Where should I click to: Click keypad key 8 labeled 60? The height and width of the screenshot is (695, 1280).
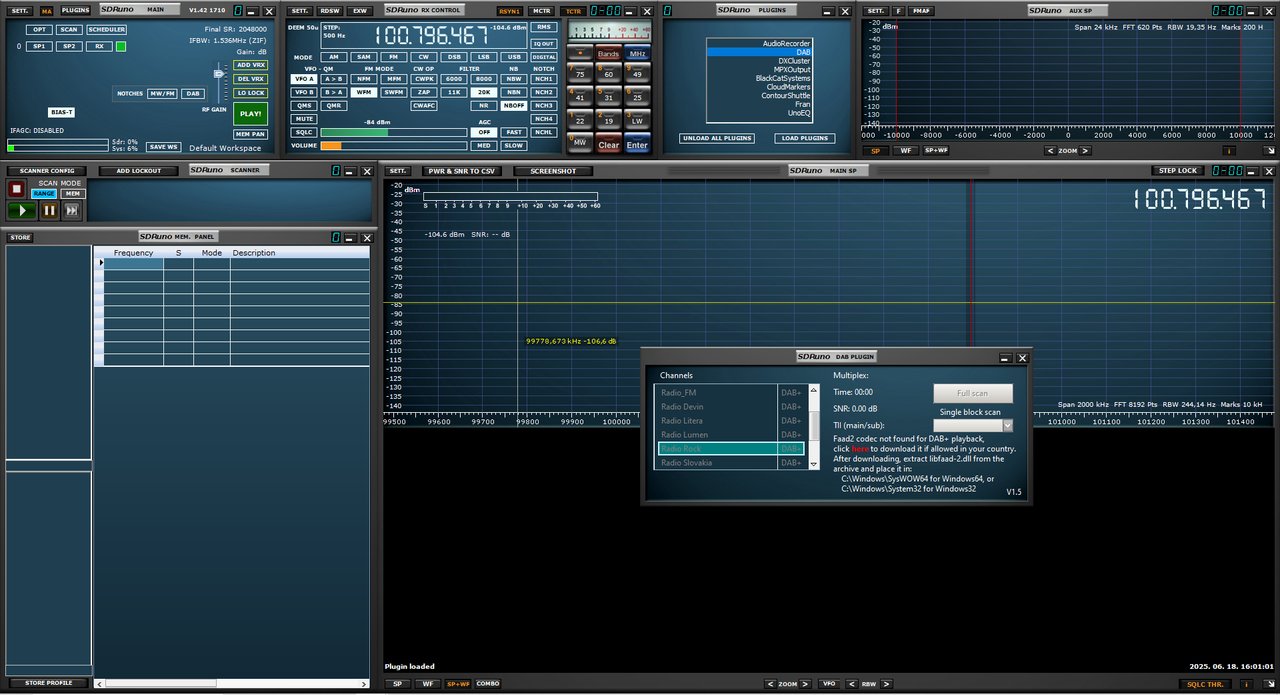(x=608, y=72)
